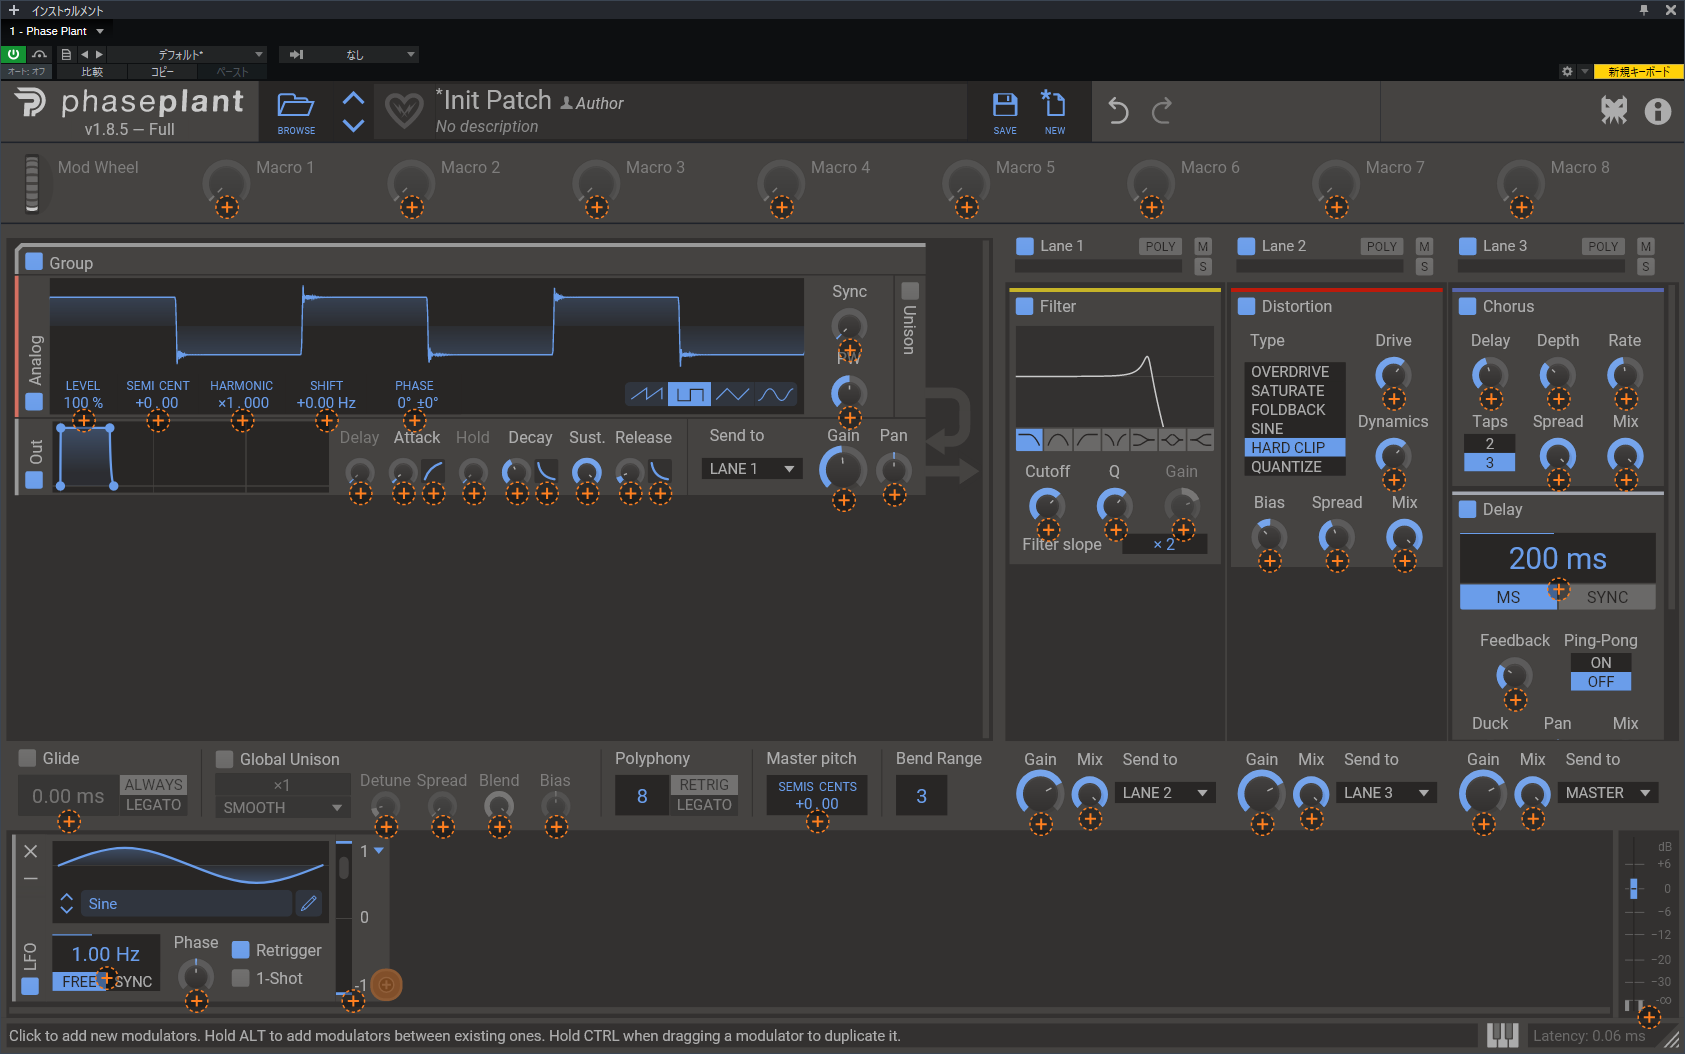Select 2 chorus taps option
Viewport: 1685px width, 1054px height.
tap(1489, 444)
